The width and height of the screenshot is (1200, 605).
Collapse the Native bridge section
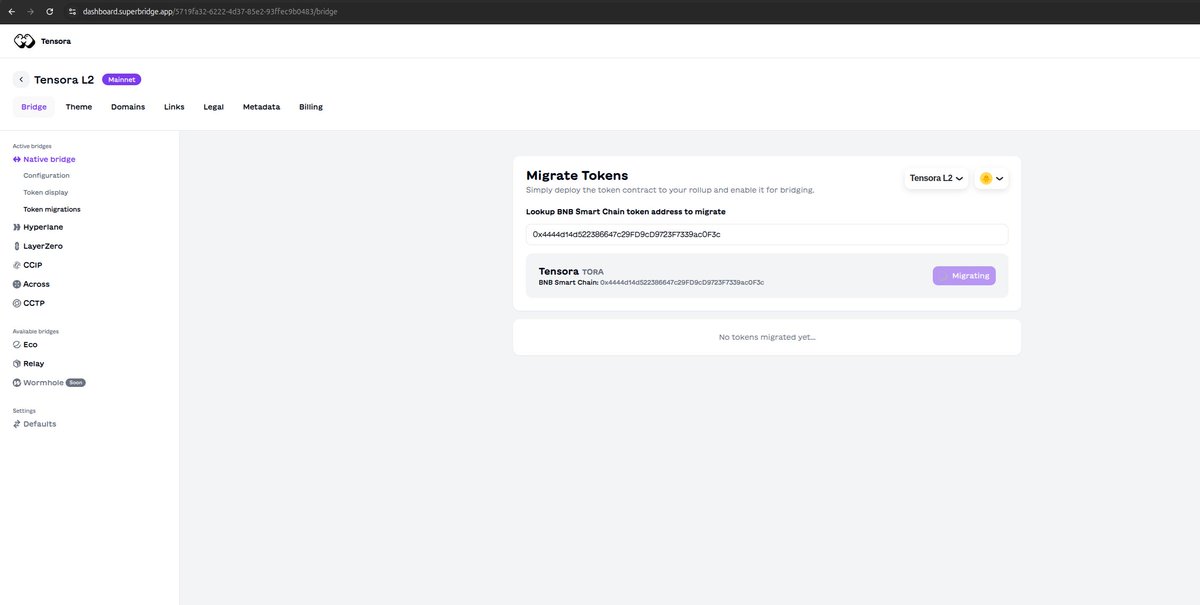(48, 159)
